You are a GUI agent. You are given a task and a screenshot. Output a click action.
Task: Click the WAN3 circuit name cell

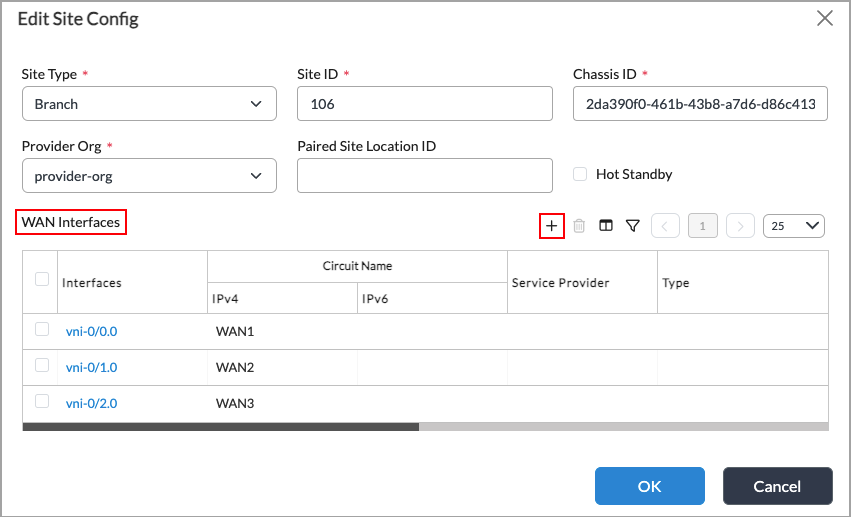(x=282, y=403)
